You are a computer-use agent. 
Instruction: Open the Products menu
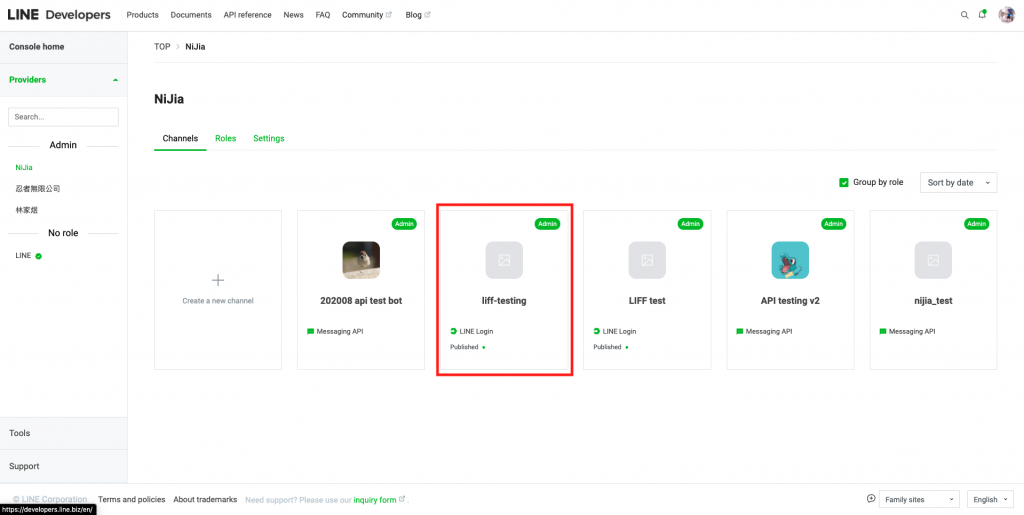click(142, 15)
